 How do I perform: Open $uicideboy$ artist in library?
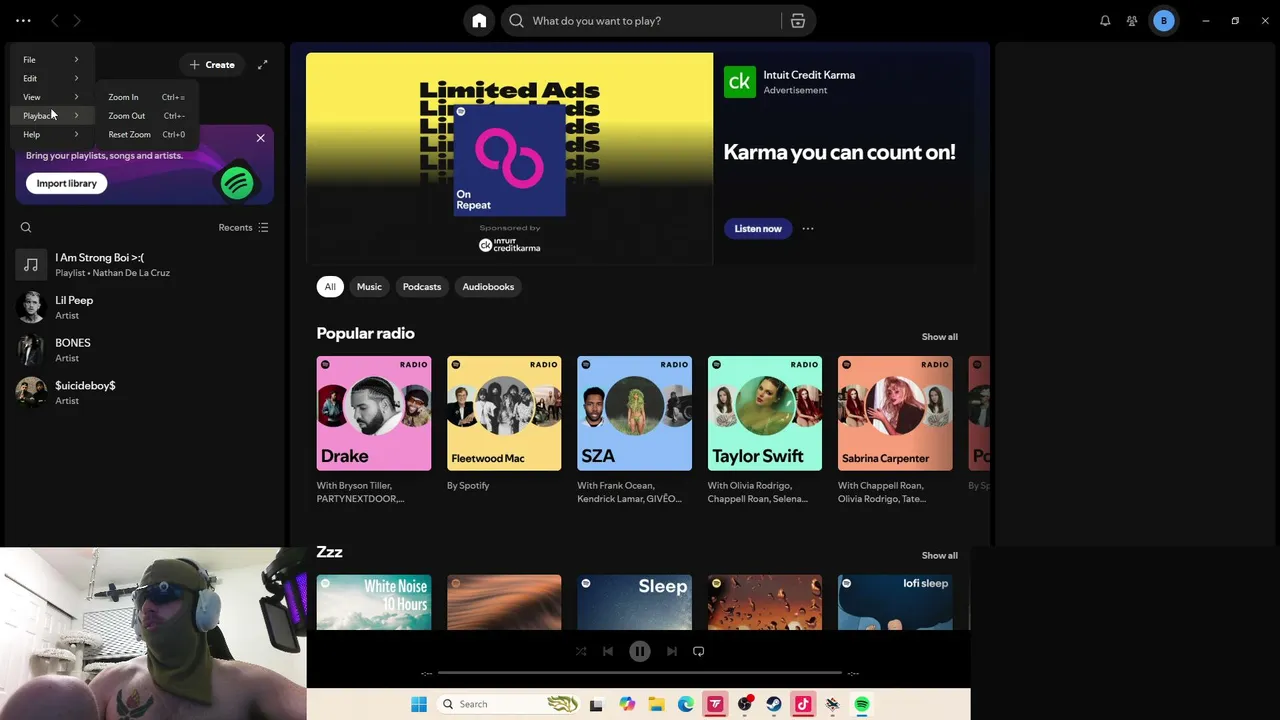(145, 392)
